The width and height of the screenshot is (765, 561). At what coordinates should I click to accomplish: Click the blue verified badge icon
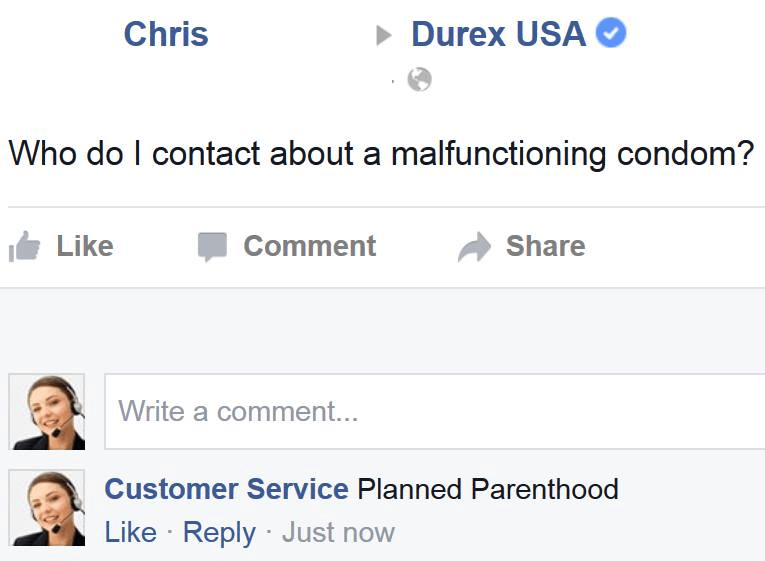[x=611, y=33]
